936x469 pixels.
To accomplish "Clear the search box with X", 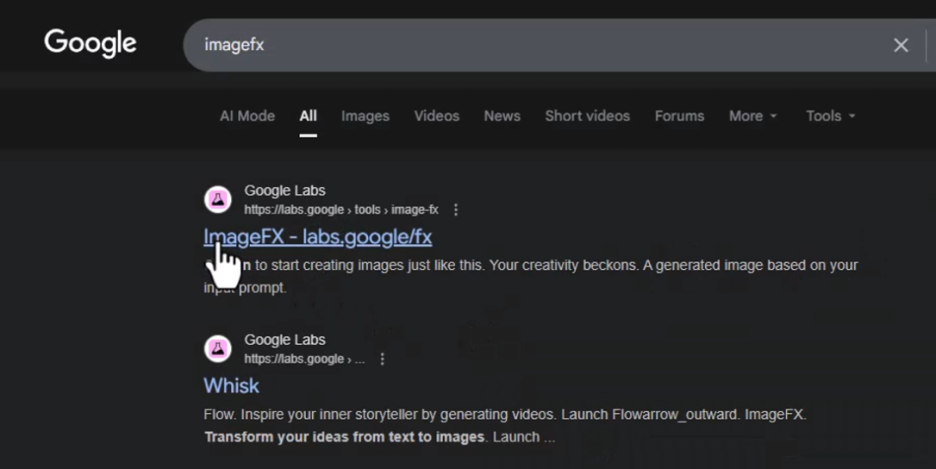I will (x=901, y=45).
